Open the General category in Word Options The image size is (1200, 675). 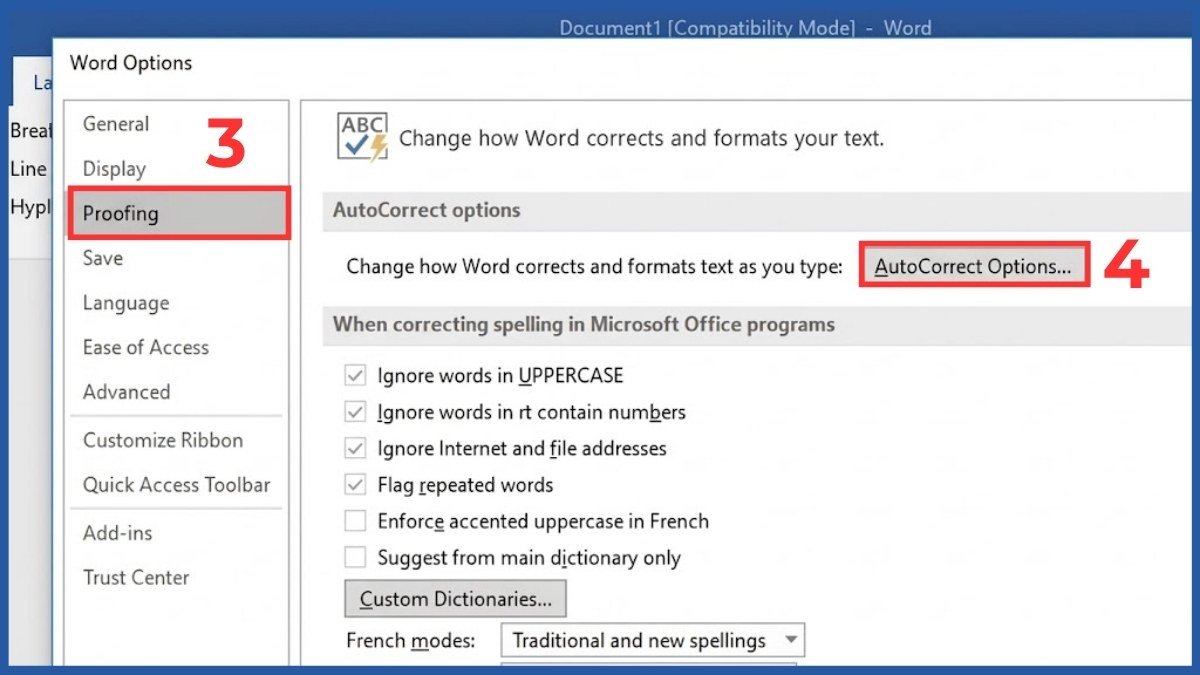coord(116,124)
